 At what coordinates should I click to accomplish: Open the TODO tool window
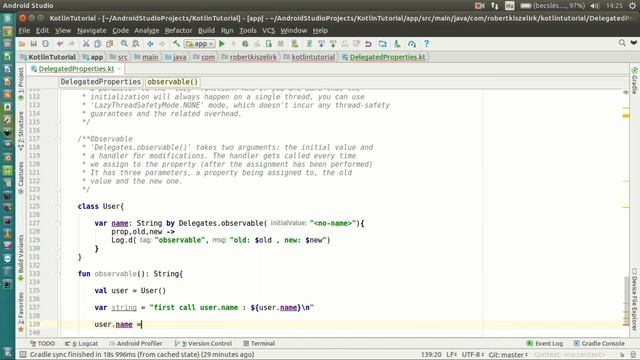click(x=42, y=344)
